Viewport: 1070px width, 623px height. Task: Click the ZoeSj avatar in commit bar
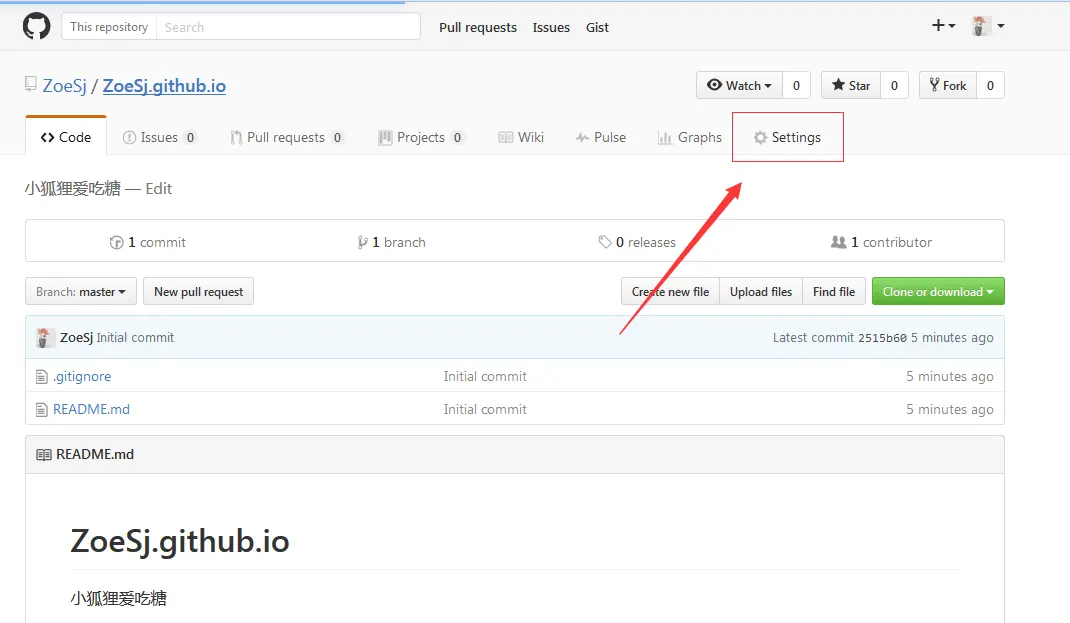pyautogui.click(x=44, y=338)
